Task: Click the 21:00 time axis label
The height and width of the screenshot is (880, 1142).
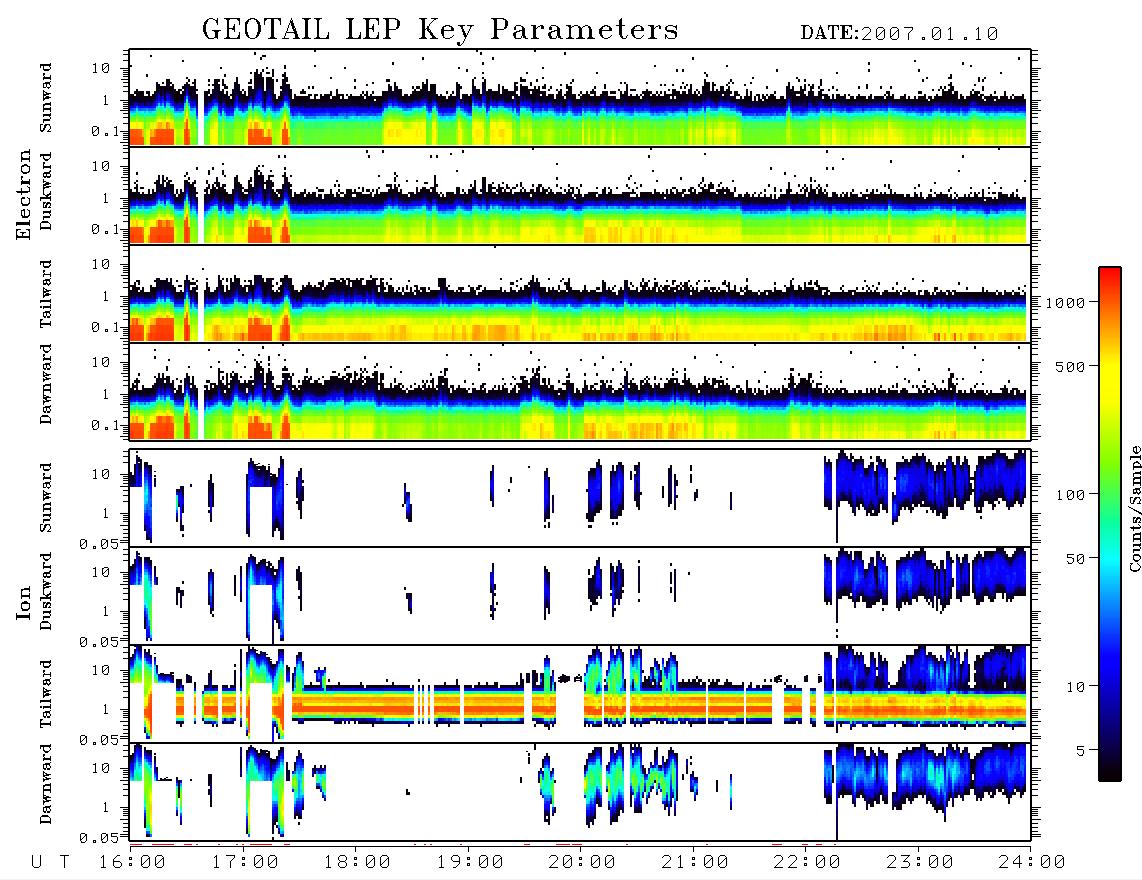Action: coord(694,862)
